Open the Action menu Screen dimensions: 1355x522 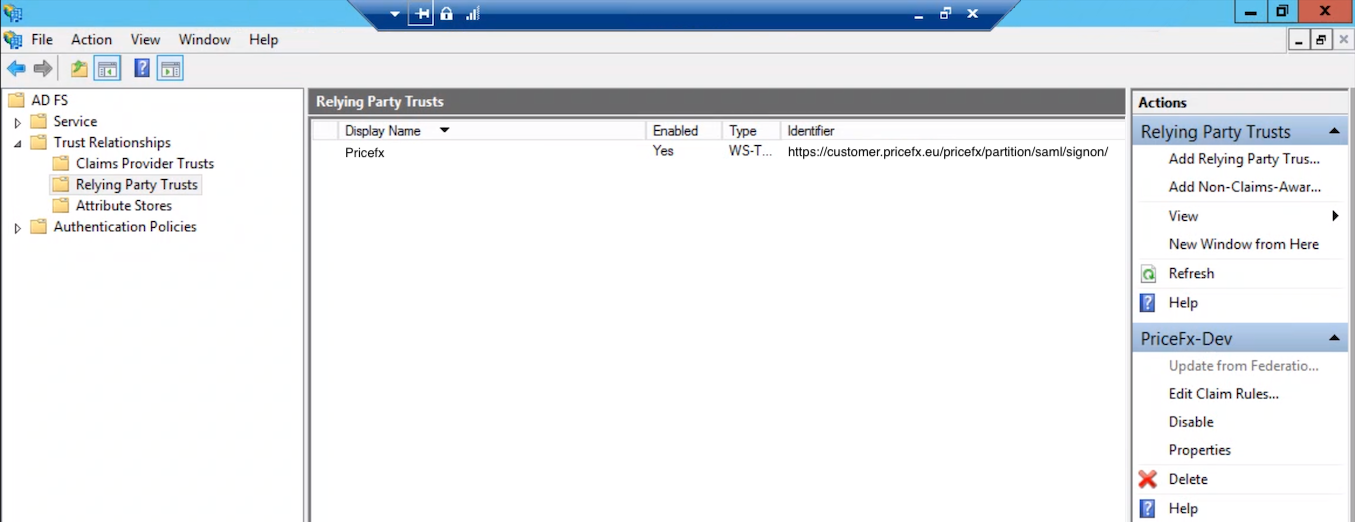click(91, 40)
